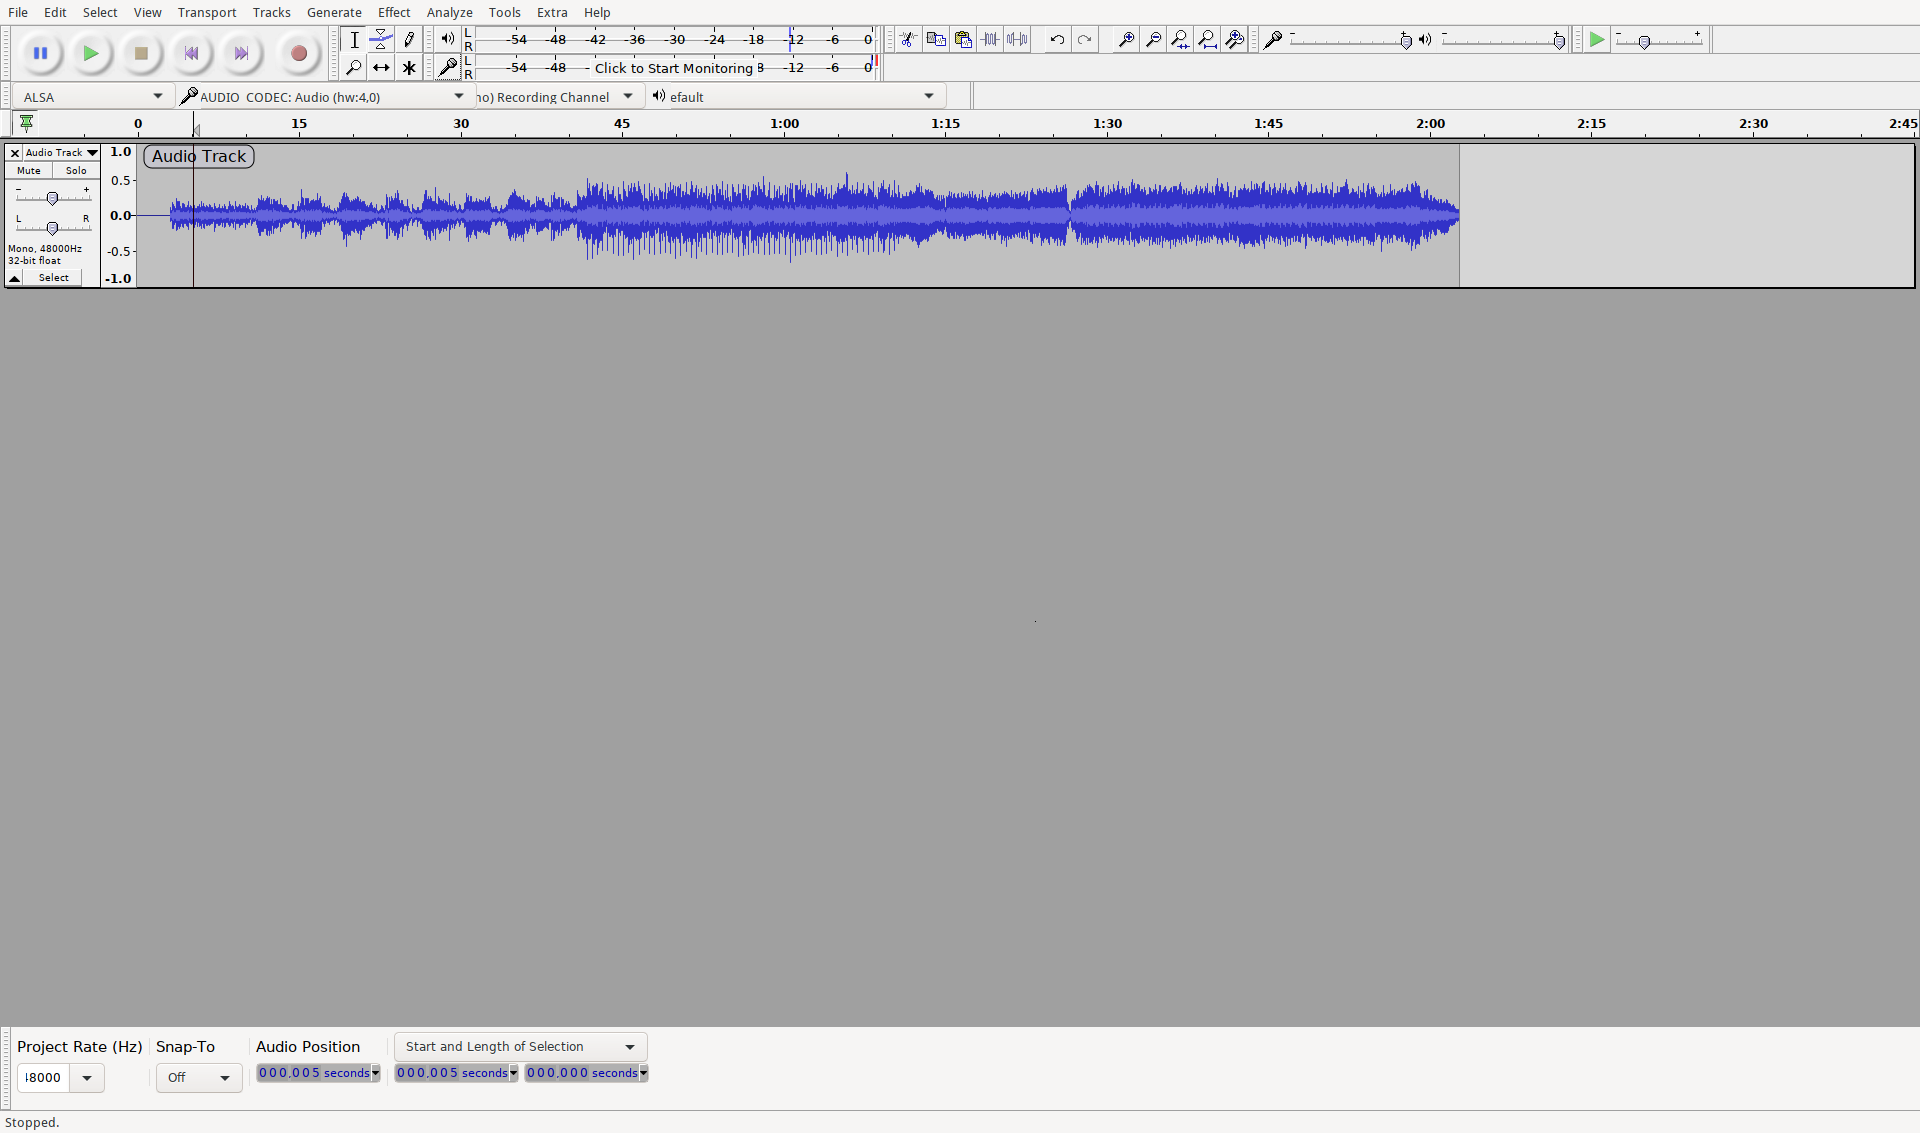Screen dimensions: 1920x1133
Task: Skip to end of the project
Action: coord(242,53)
